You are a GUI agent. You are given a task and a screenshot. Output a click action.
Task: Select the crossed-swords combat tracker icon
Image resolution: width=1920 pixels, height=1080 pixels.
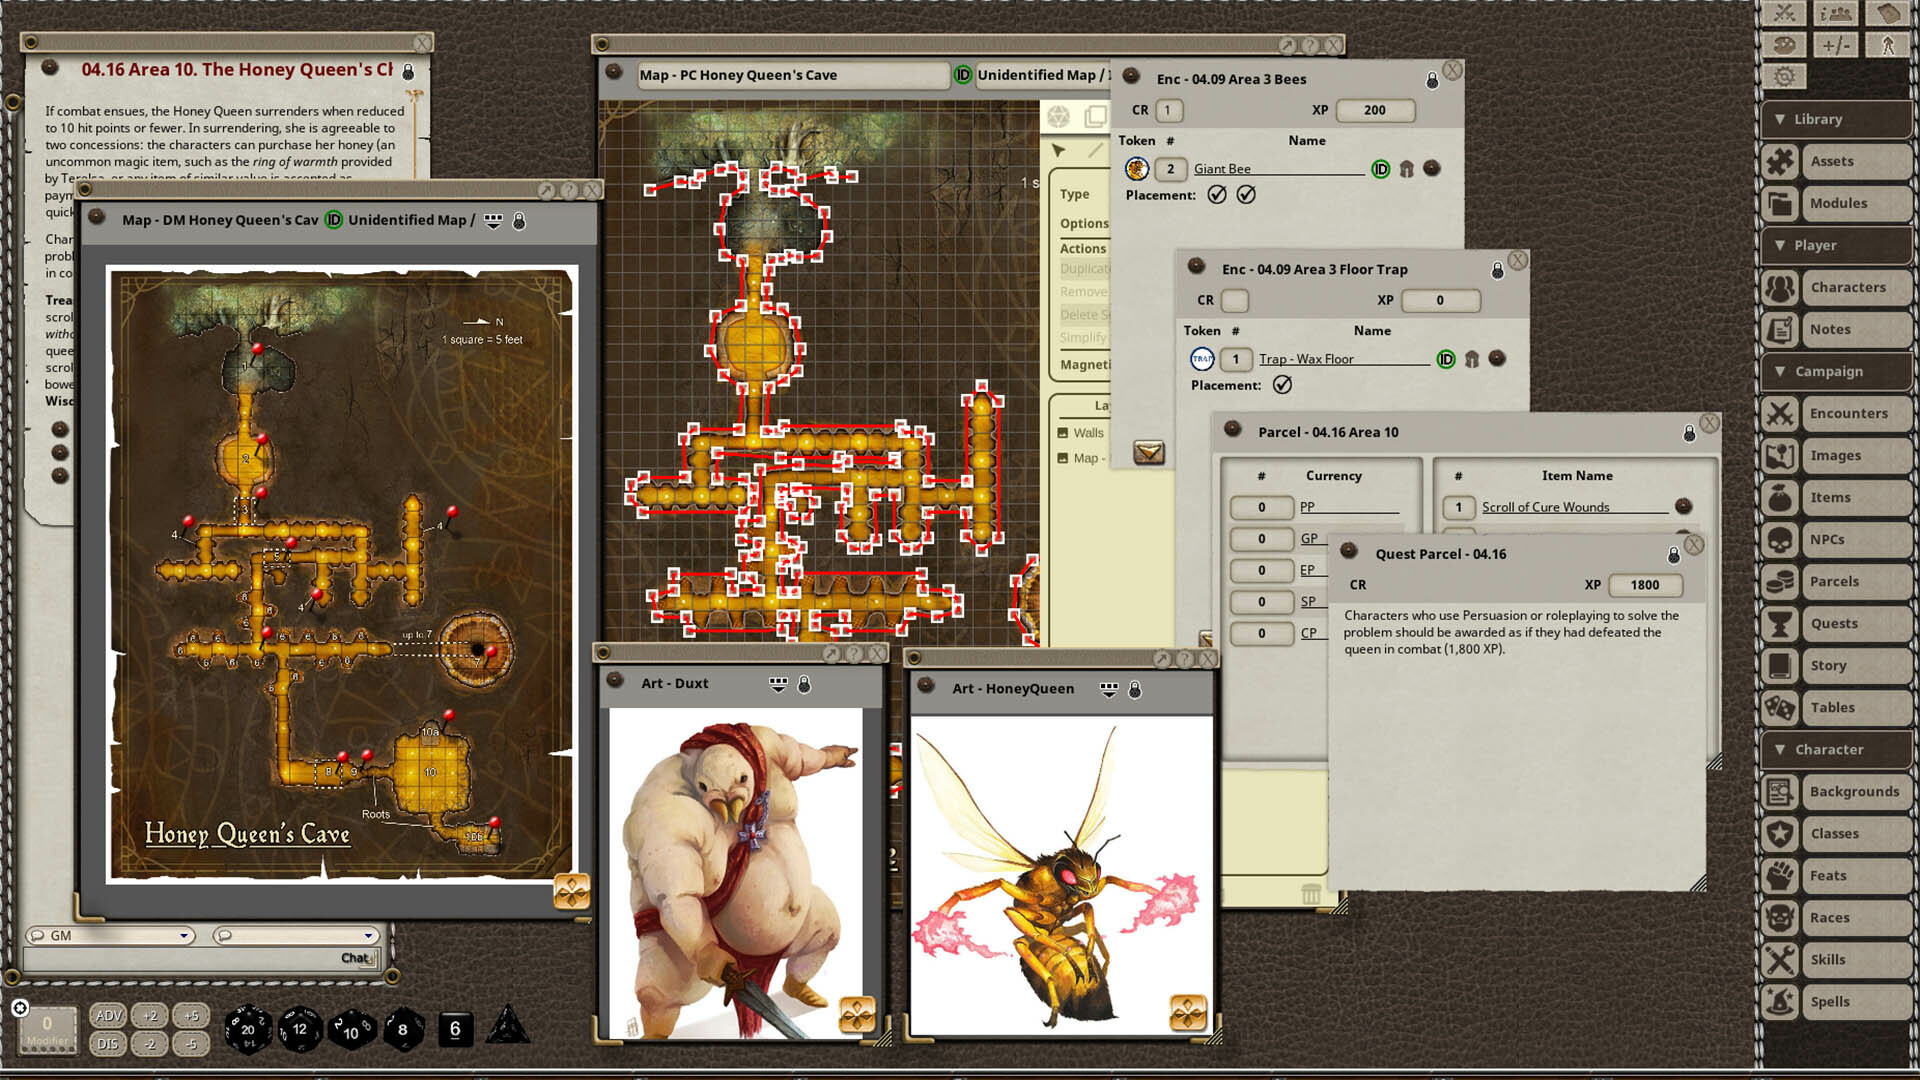point(1785,14)
